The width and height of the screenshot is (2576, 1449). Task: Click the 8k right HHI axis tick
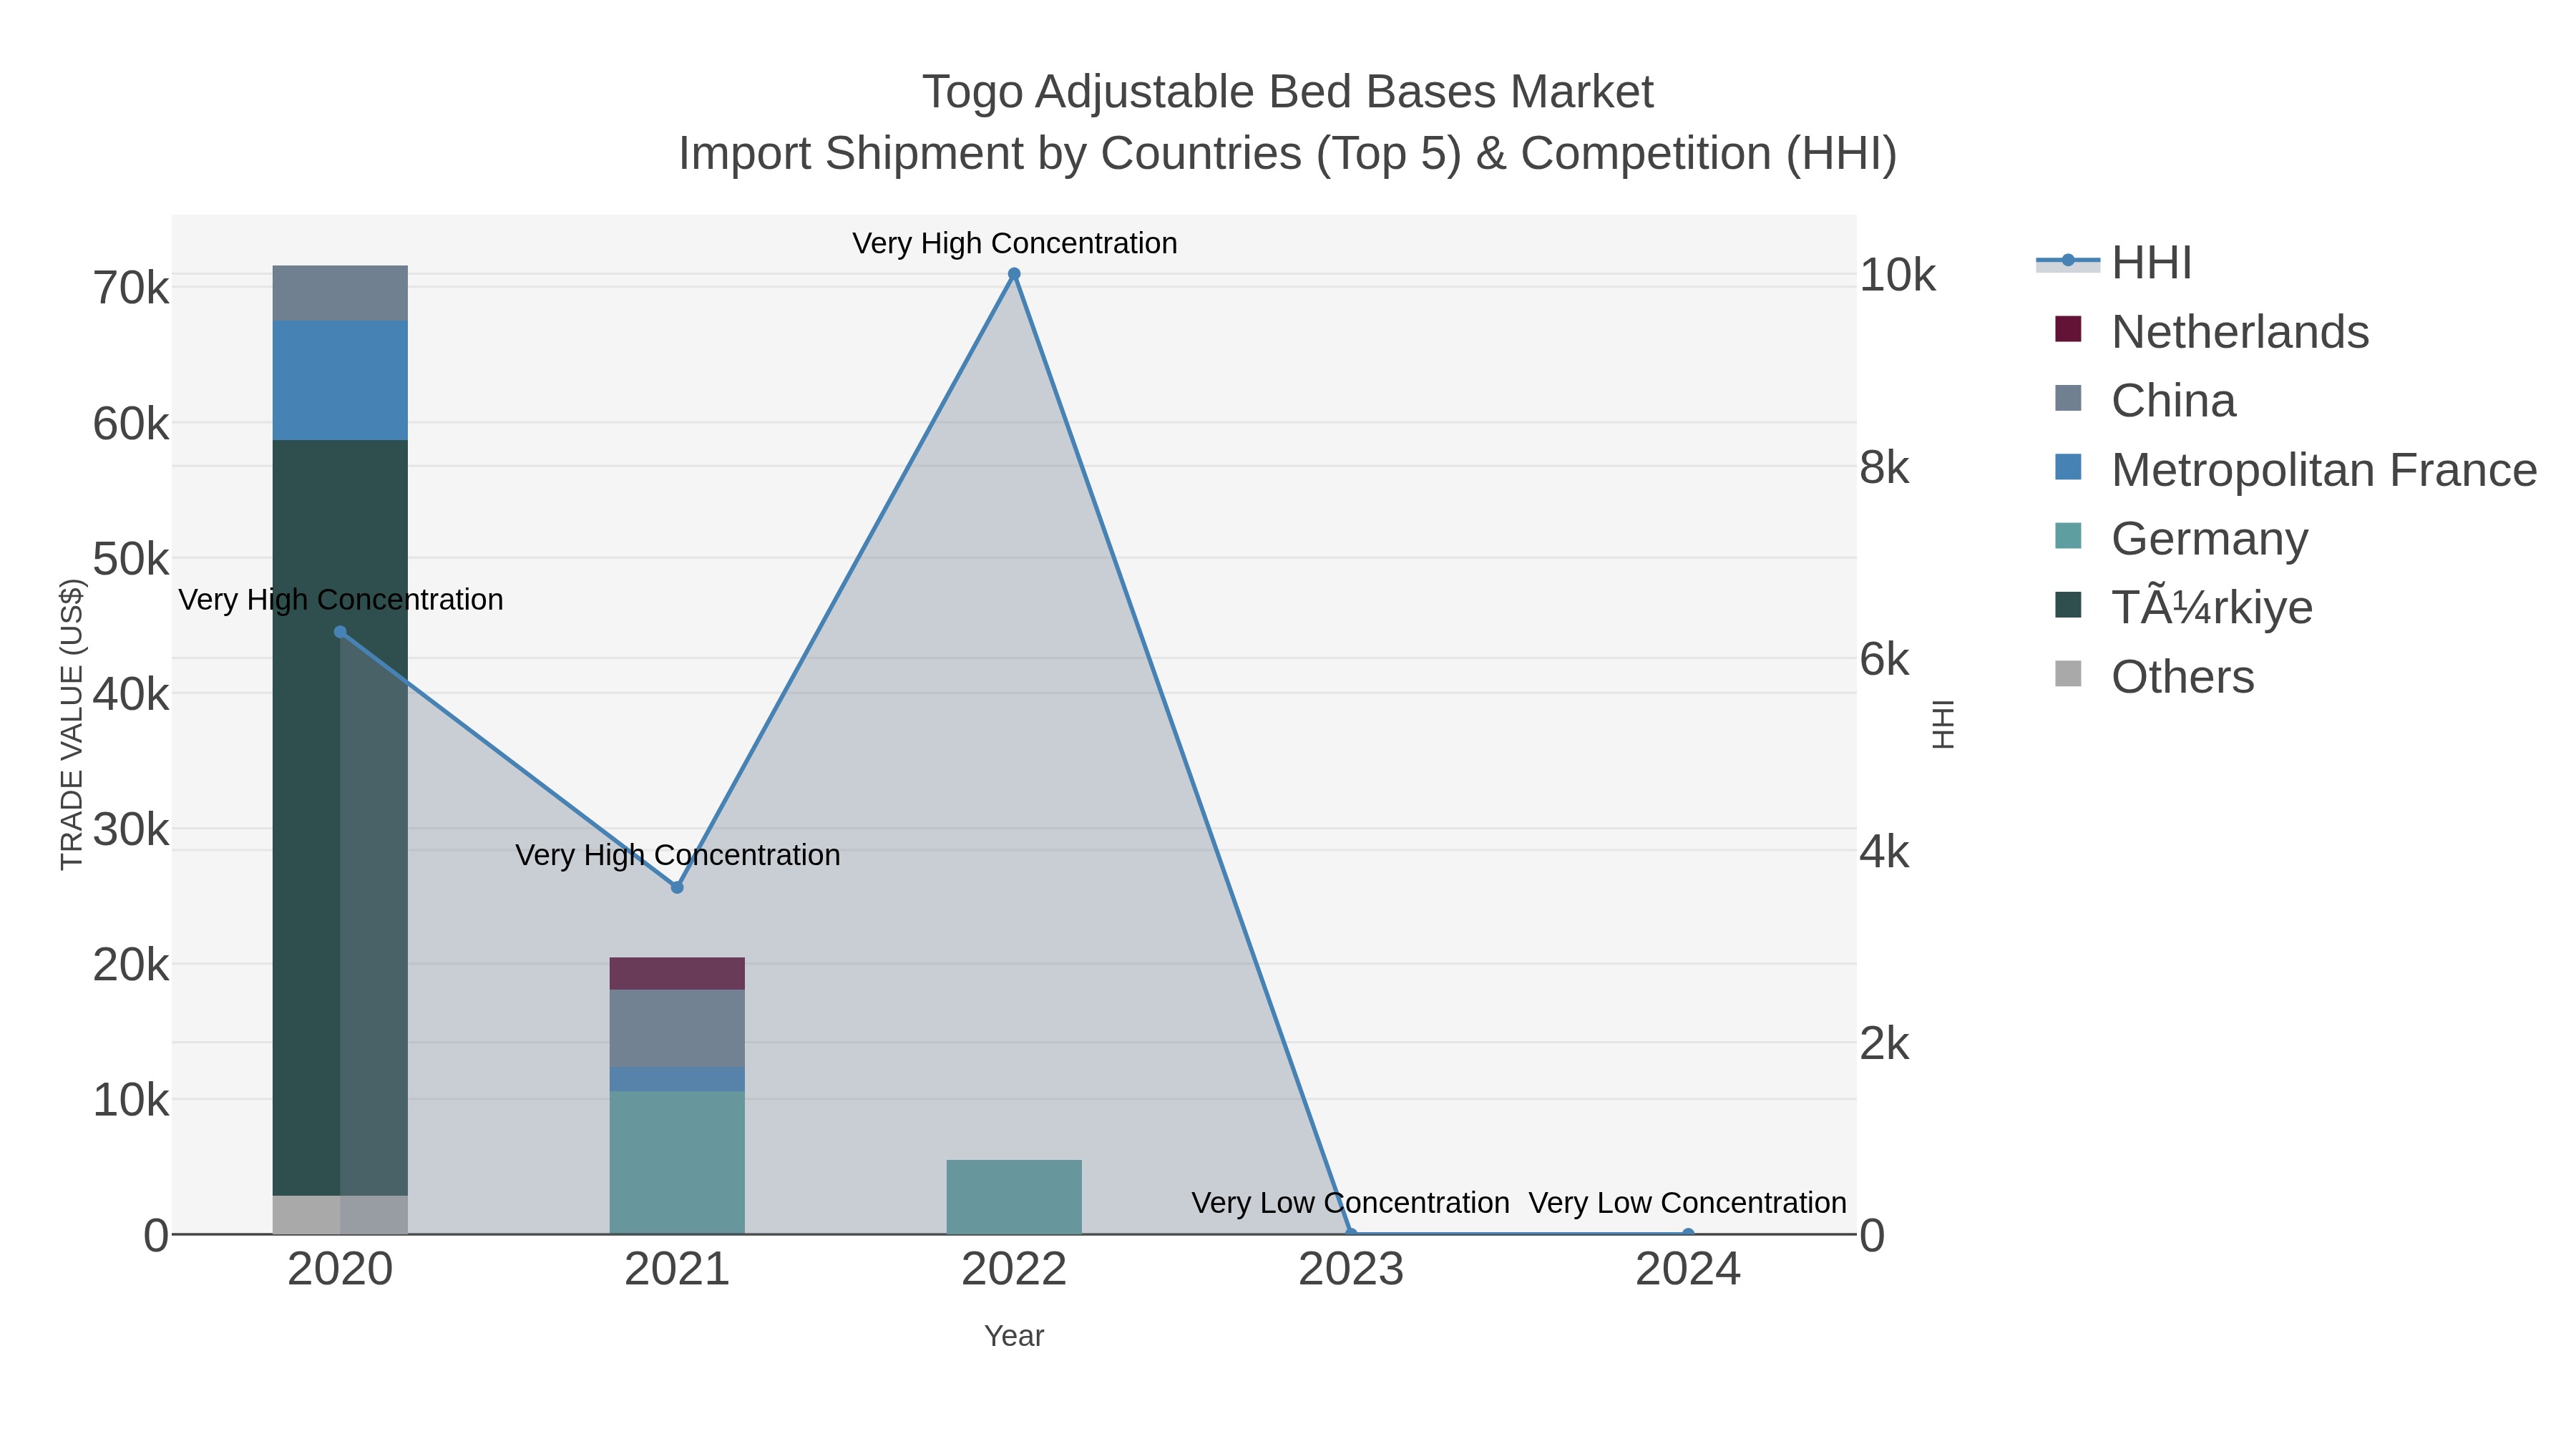tap(1884, 467)
